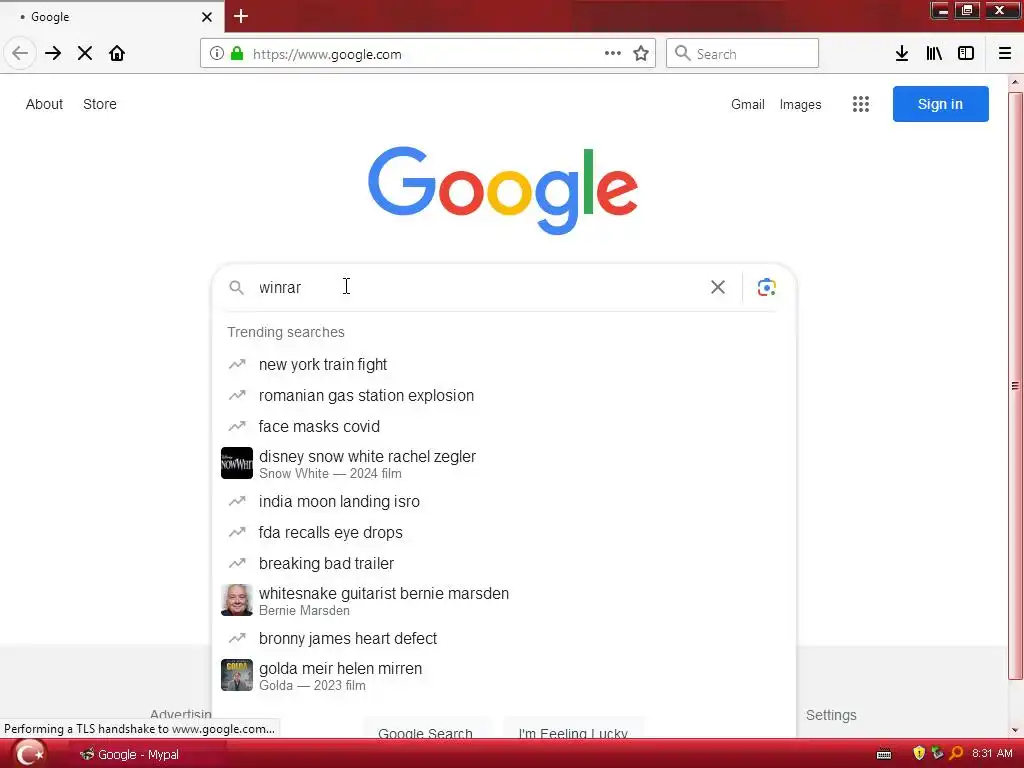Select the Google browser tab
Viewport: 1024px width, 768px height.
[x=111, y=17]
